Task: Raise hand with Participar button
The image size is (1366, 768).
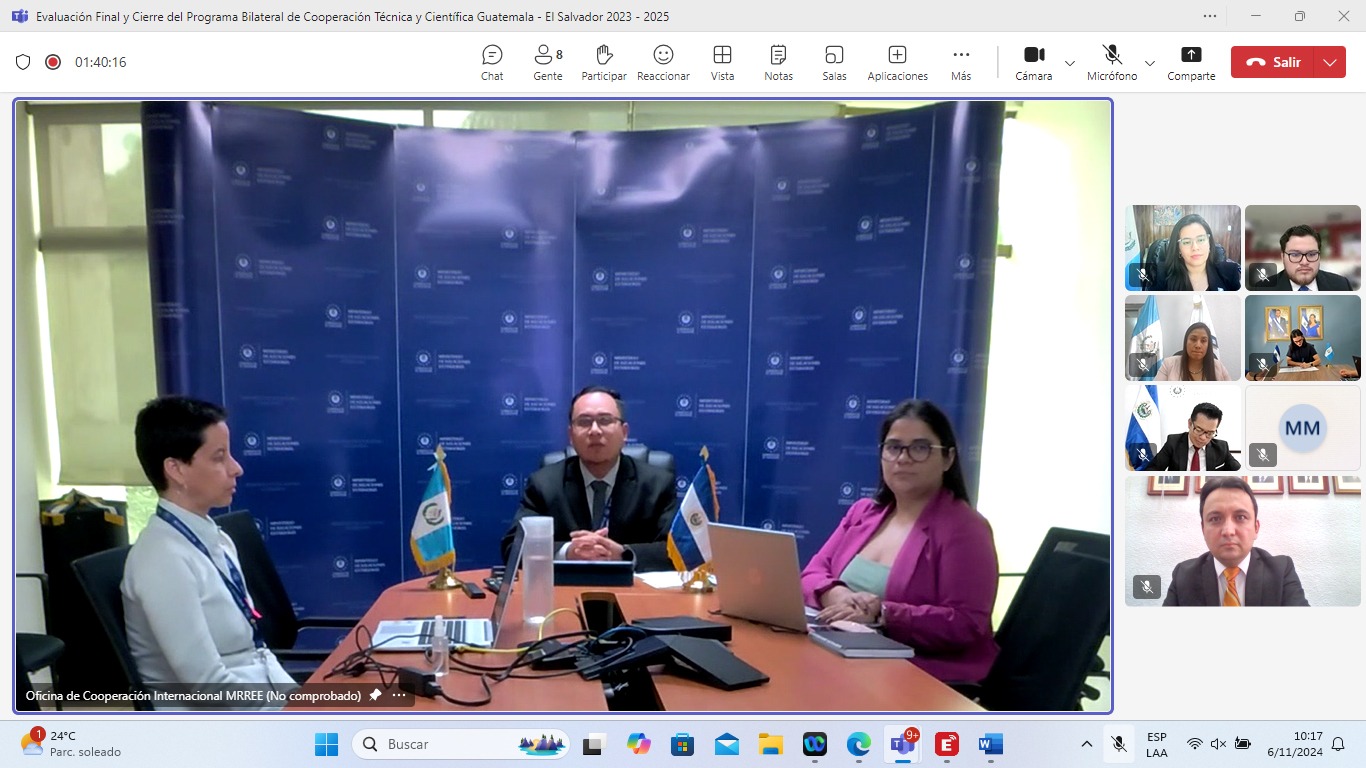Action: [x=604, y=62]
